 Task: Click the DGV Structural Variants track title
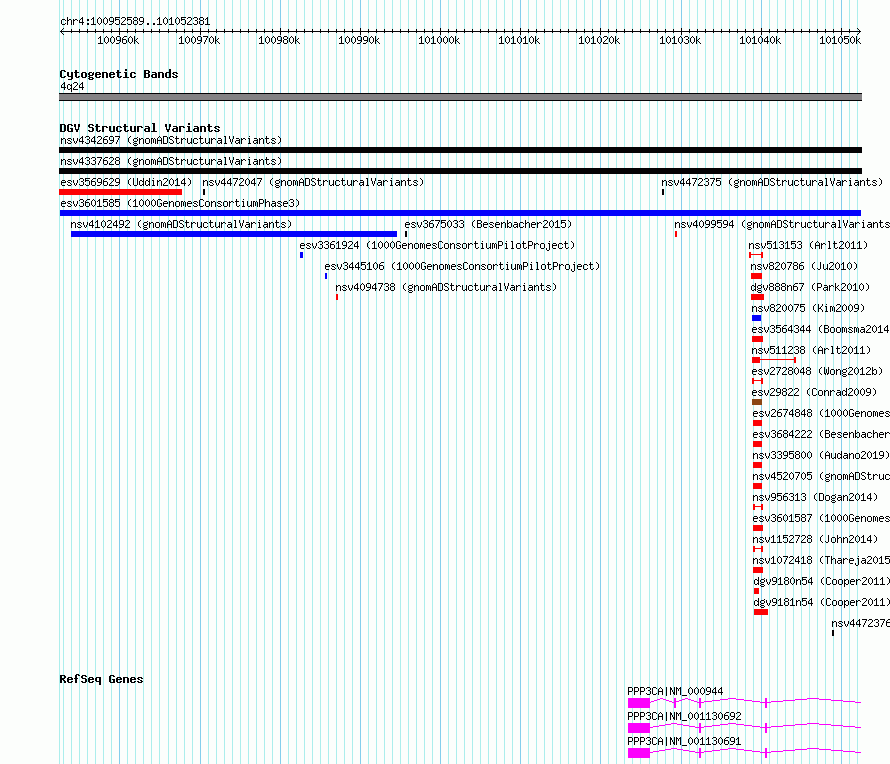click(x=140, y=128)
